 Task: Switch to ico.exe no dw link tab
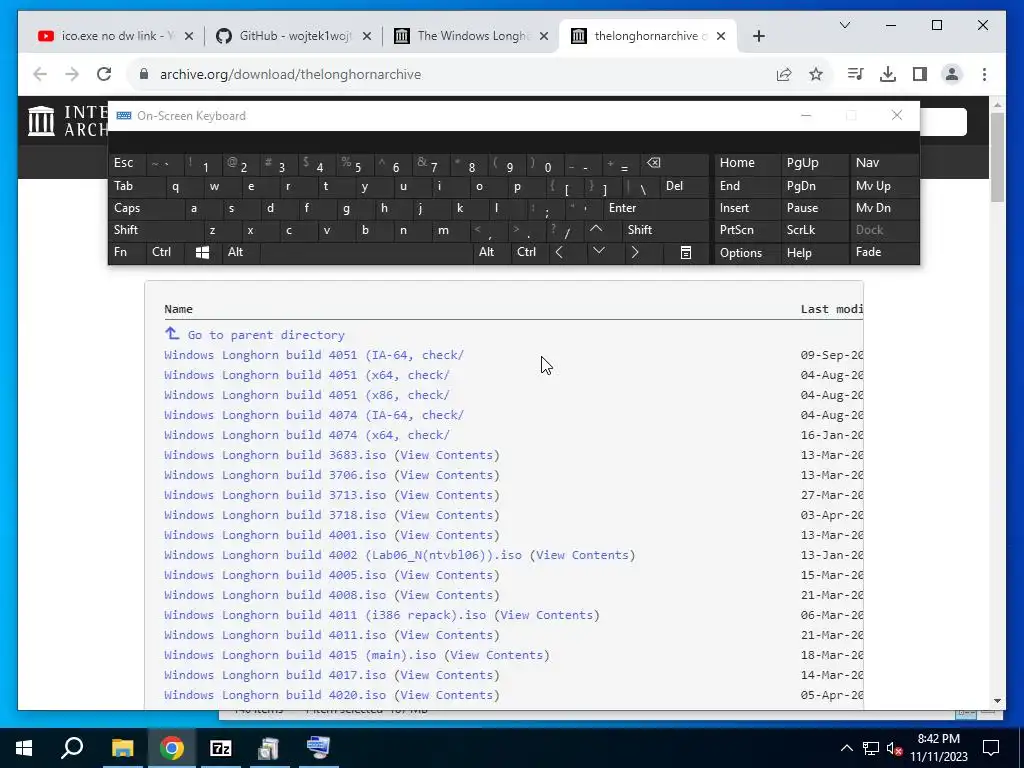(116, 36)
